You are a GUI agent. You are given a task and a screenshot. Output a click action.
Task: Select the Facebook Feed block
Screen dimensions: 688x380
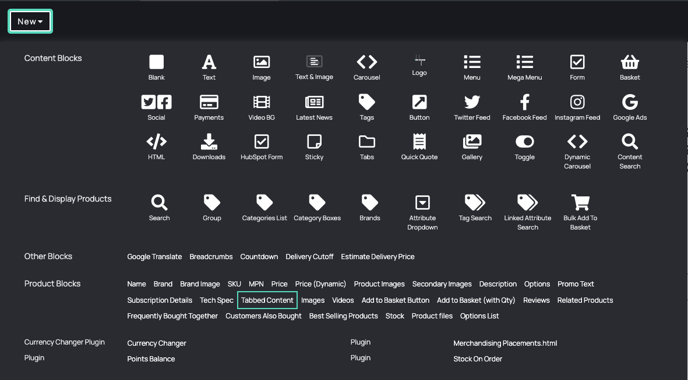coord(525,107)
